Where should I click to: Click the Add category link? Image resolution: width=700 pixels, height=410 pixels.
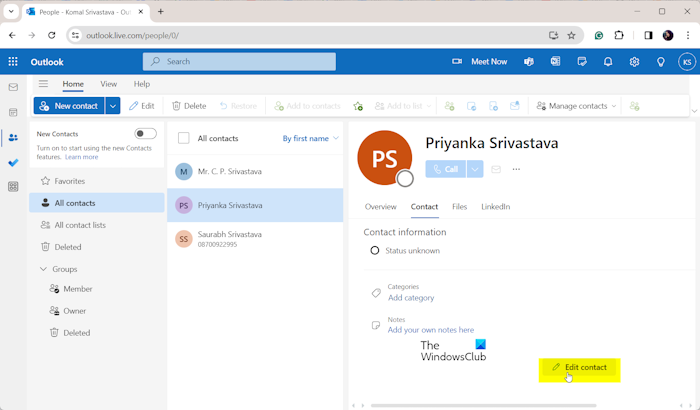pos(411,298)
